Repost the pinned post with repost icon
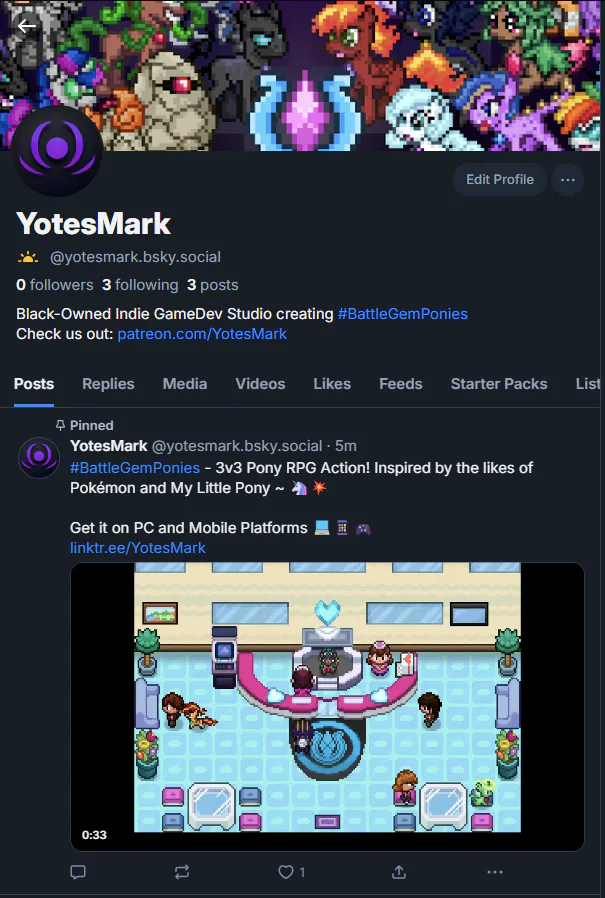The width and height of the screenshot is (605, 898). pyautogui.click(x=182, y=872)
